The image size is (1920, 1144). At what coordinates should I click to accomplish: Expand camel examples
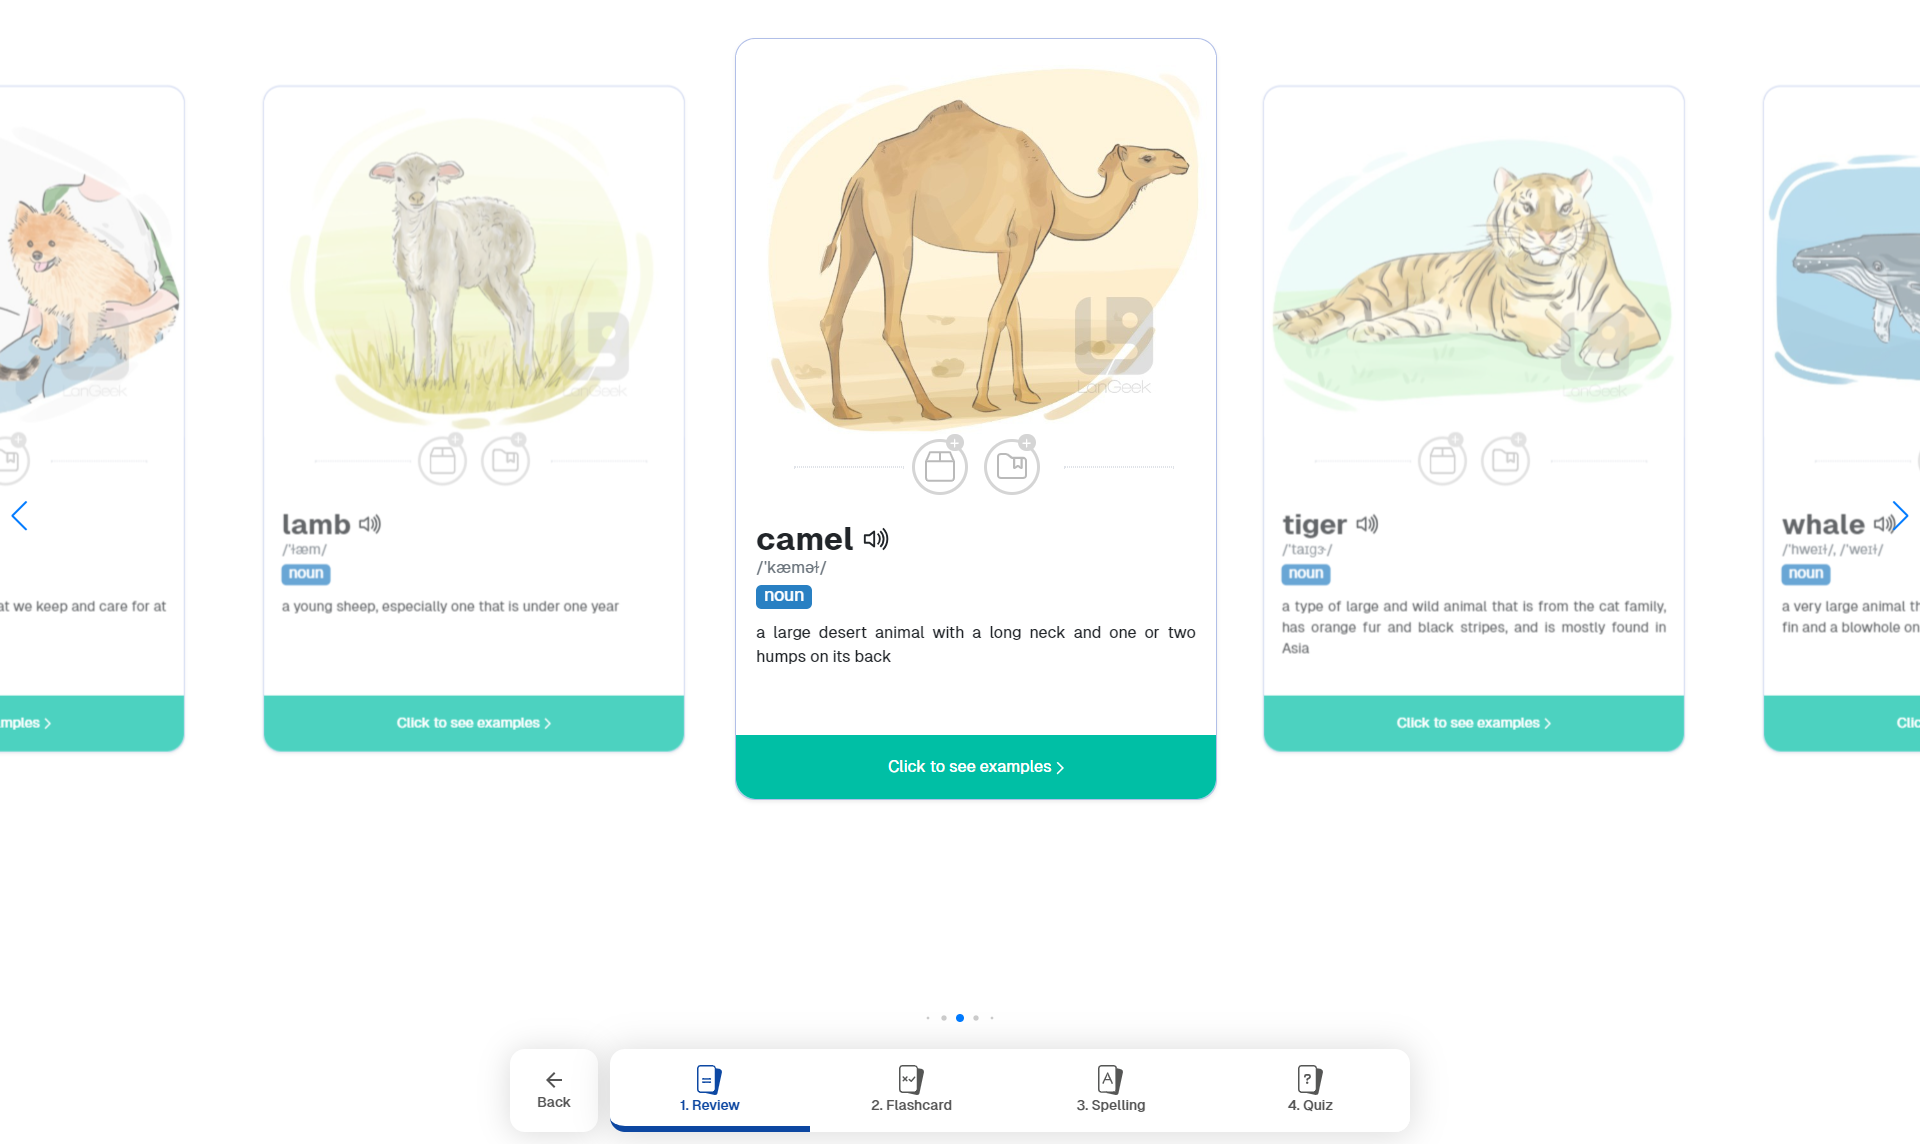coord(975,767)
